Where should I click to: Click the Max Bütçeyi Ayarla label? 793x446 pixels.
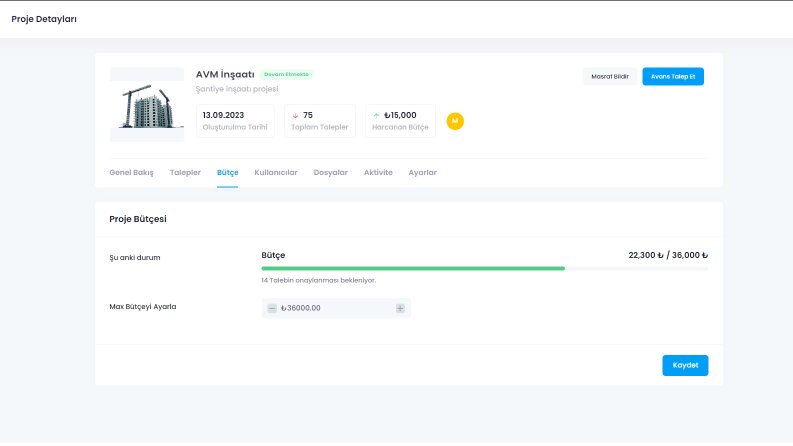coord(143,306)
